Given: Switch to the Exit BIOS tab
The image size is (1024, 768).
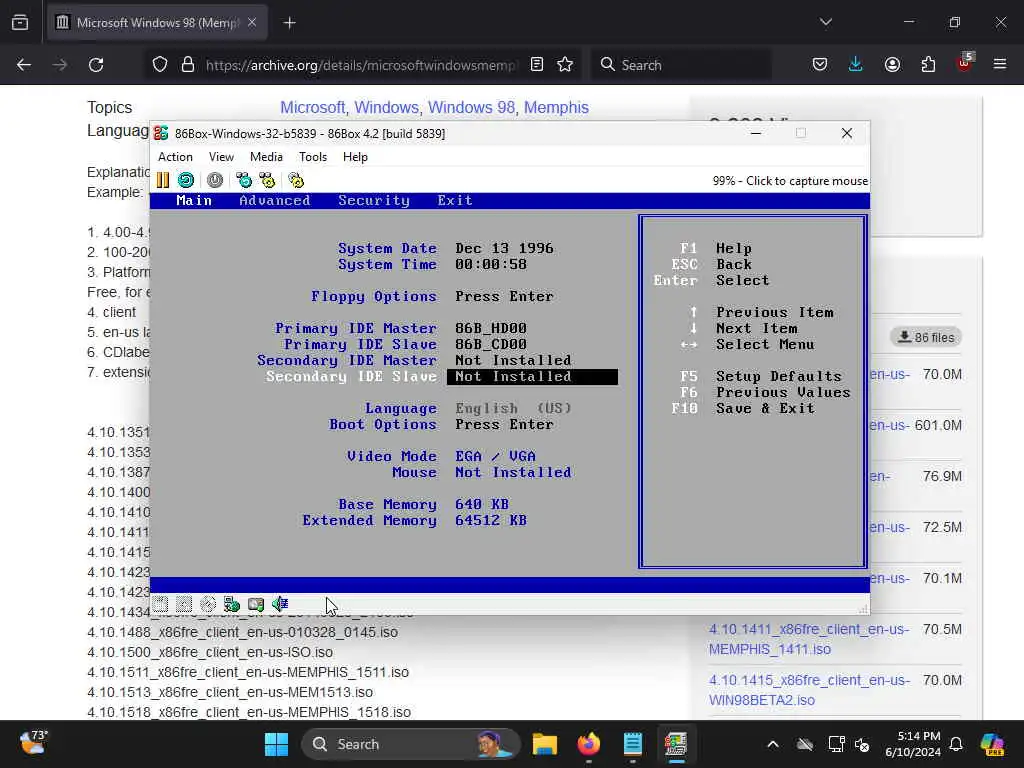Looking at the screenshot, I should pos(455,200).
